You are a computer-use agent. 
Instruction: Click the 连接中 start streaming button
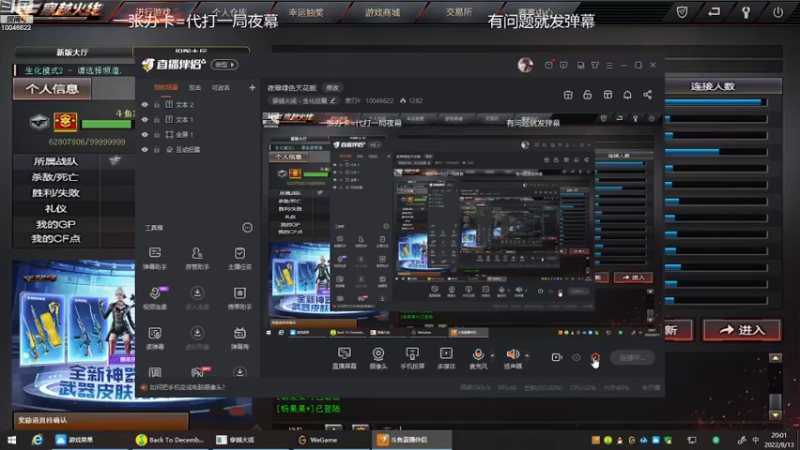pyautogui.click(x=632, y=358)
